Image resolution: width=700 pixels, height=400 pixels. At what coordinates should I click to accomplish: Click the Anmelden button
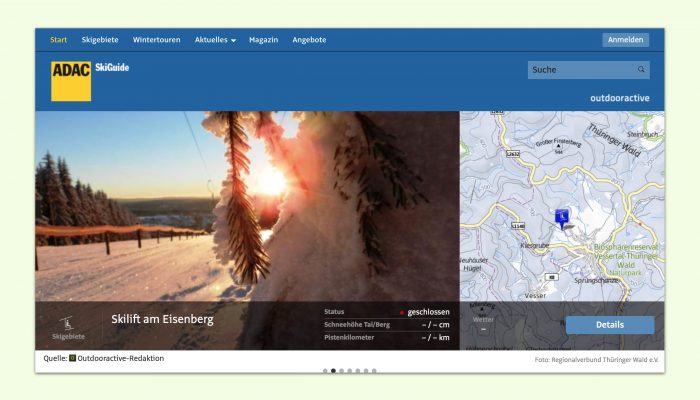625,40
